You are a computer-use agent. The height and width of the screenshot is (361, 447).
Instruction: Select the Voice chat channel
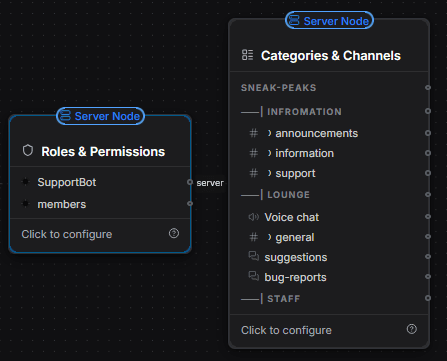329,217
